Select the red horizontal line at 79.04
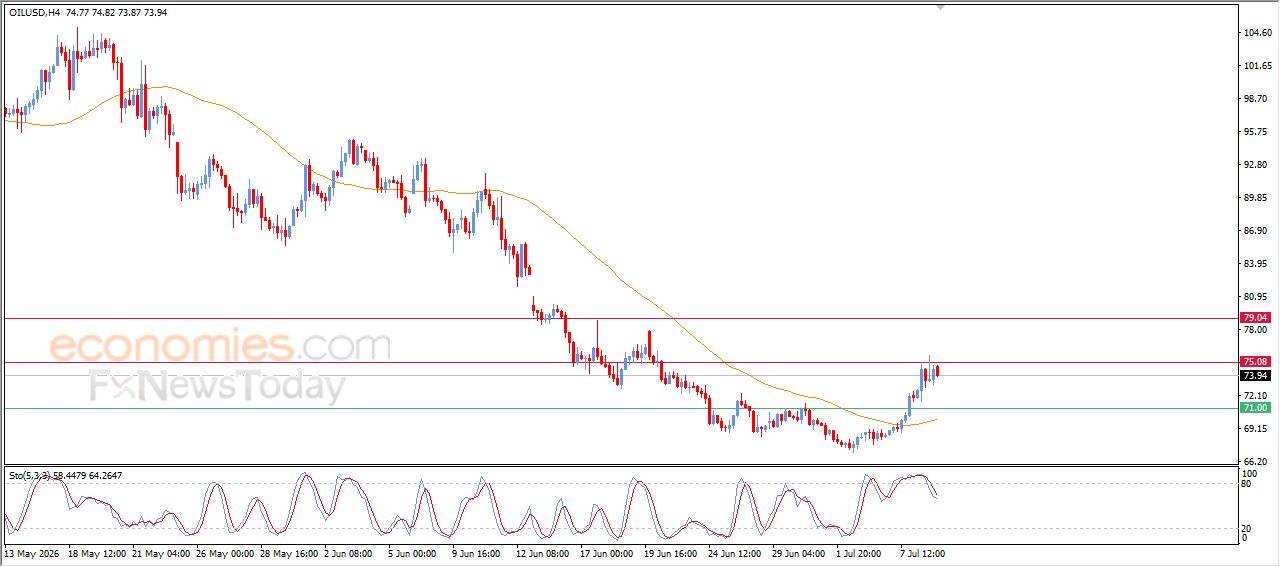Screen dimensions: 1280x567 tap(620, 318)
